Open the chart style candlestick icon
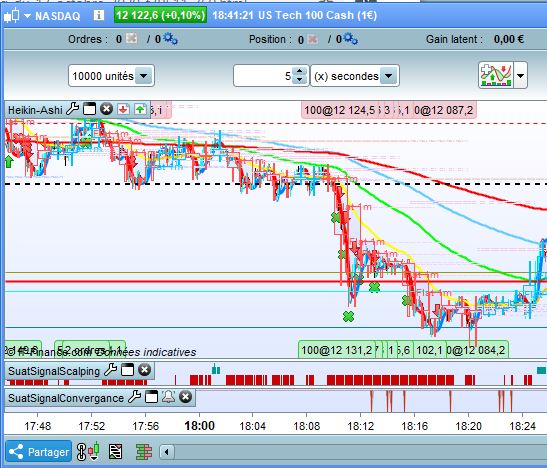The height and width of the screenshot is (468, 547). coord(12,16)
